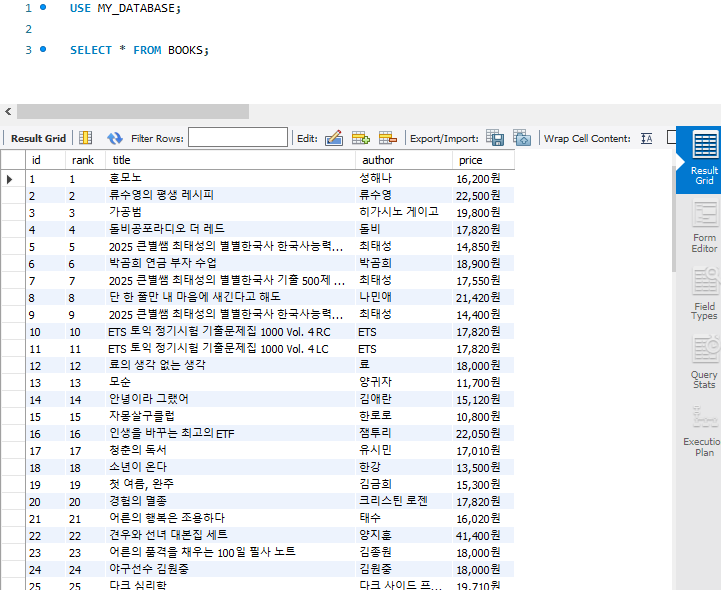This screenshot has width=721, height=590.
Task: Select title cell '혼모노'
Action: (x=230, y=178)
